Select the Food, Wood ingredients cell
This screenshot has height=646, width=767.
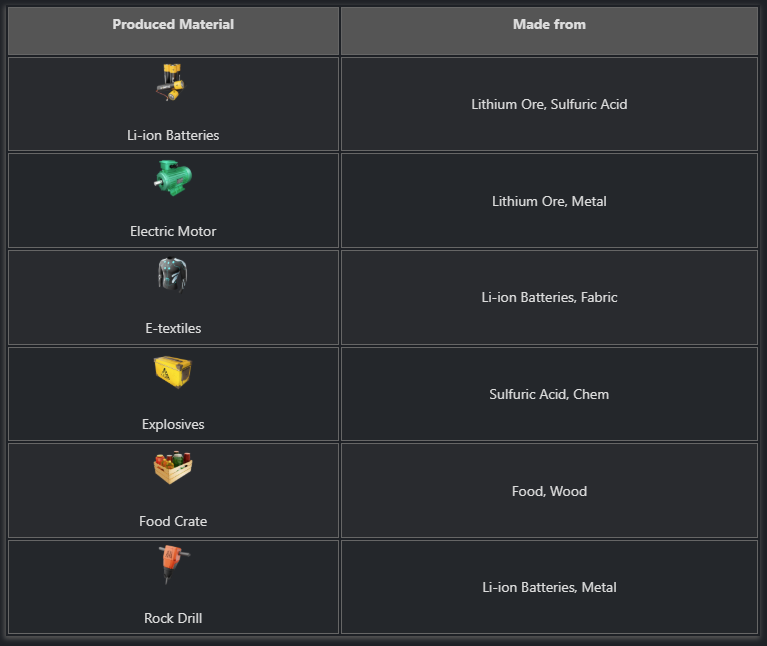click(x=549, y=491)
